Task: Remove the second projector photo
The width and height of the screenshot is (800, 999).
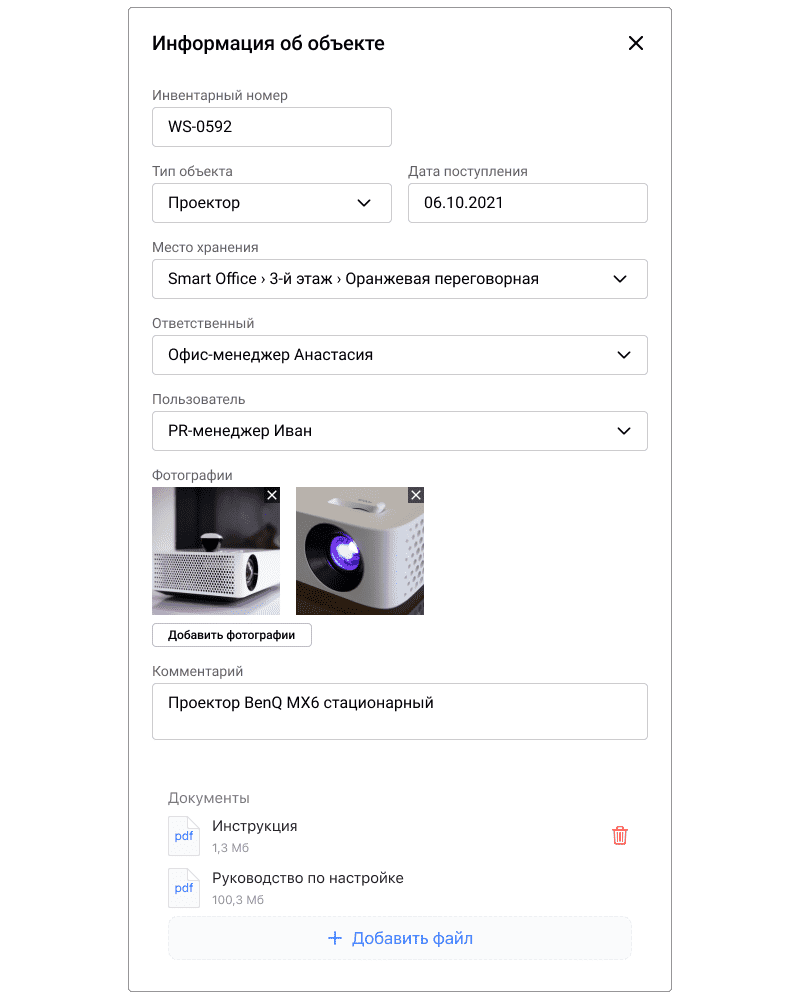Action: pos(416,495)
